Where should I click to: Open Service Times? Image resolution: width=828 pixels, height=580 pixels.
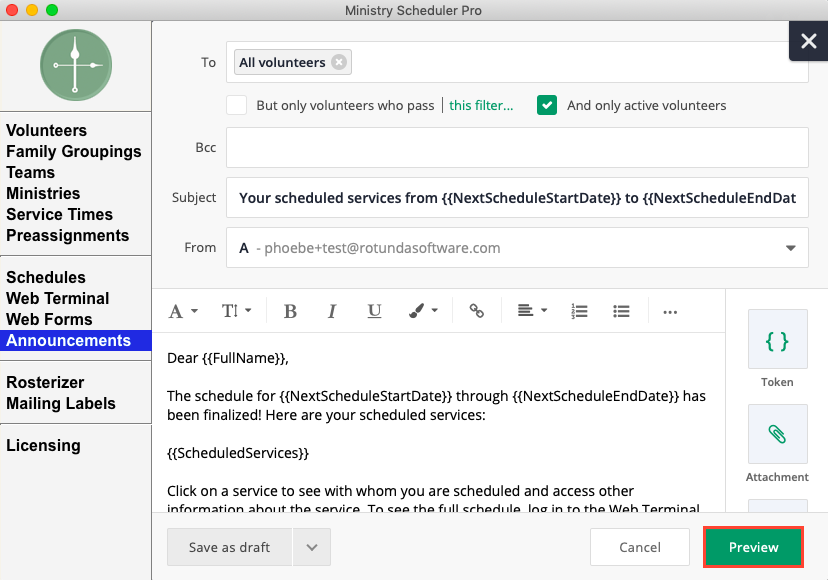60,214
